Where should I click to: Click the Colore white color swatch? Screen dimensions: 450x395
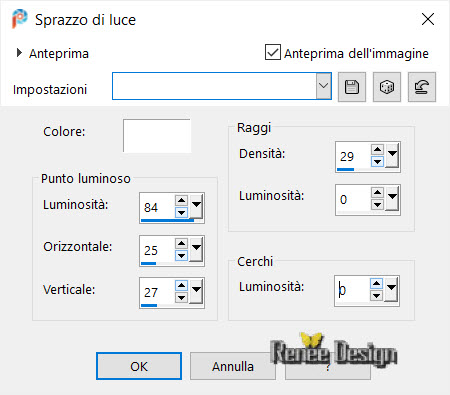click(x=157, y=136)
